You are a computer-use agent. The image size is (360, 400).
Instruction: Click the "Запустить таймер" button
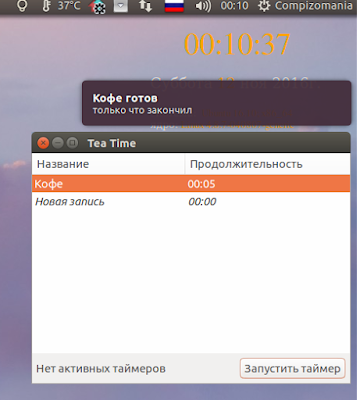point(292,369)
